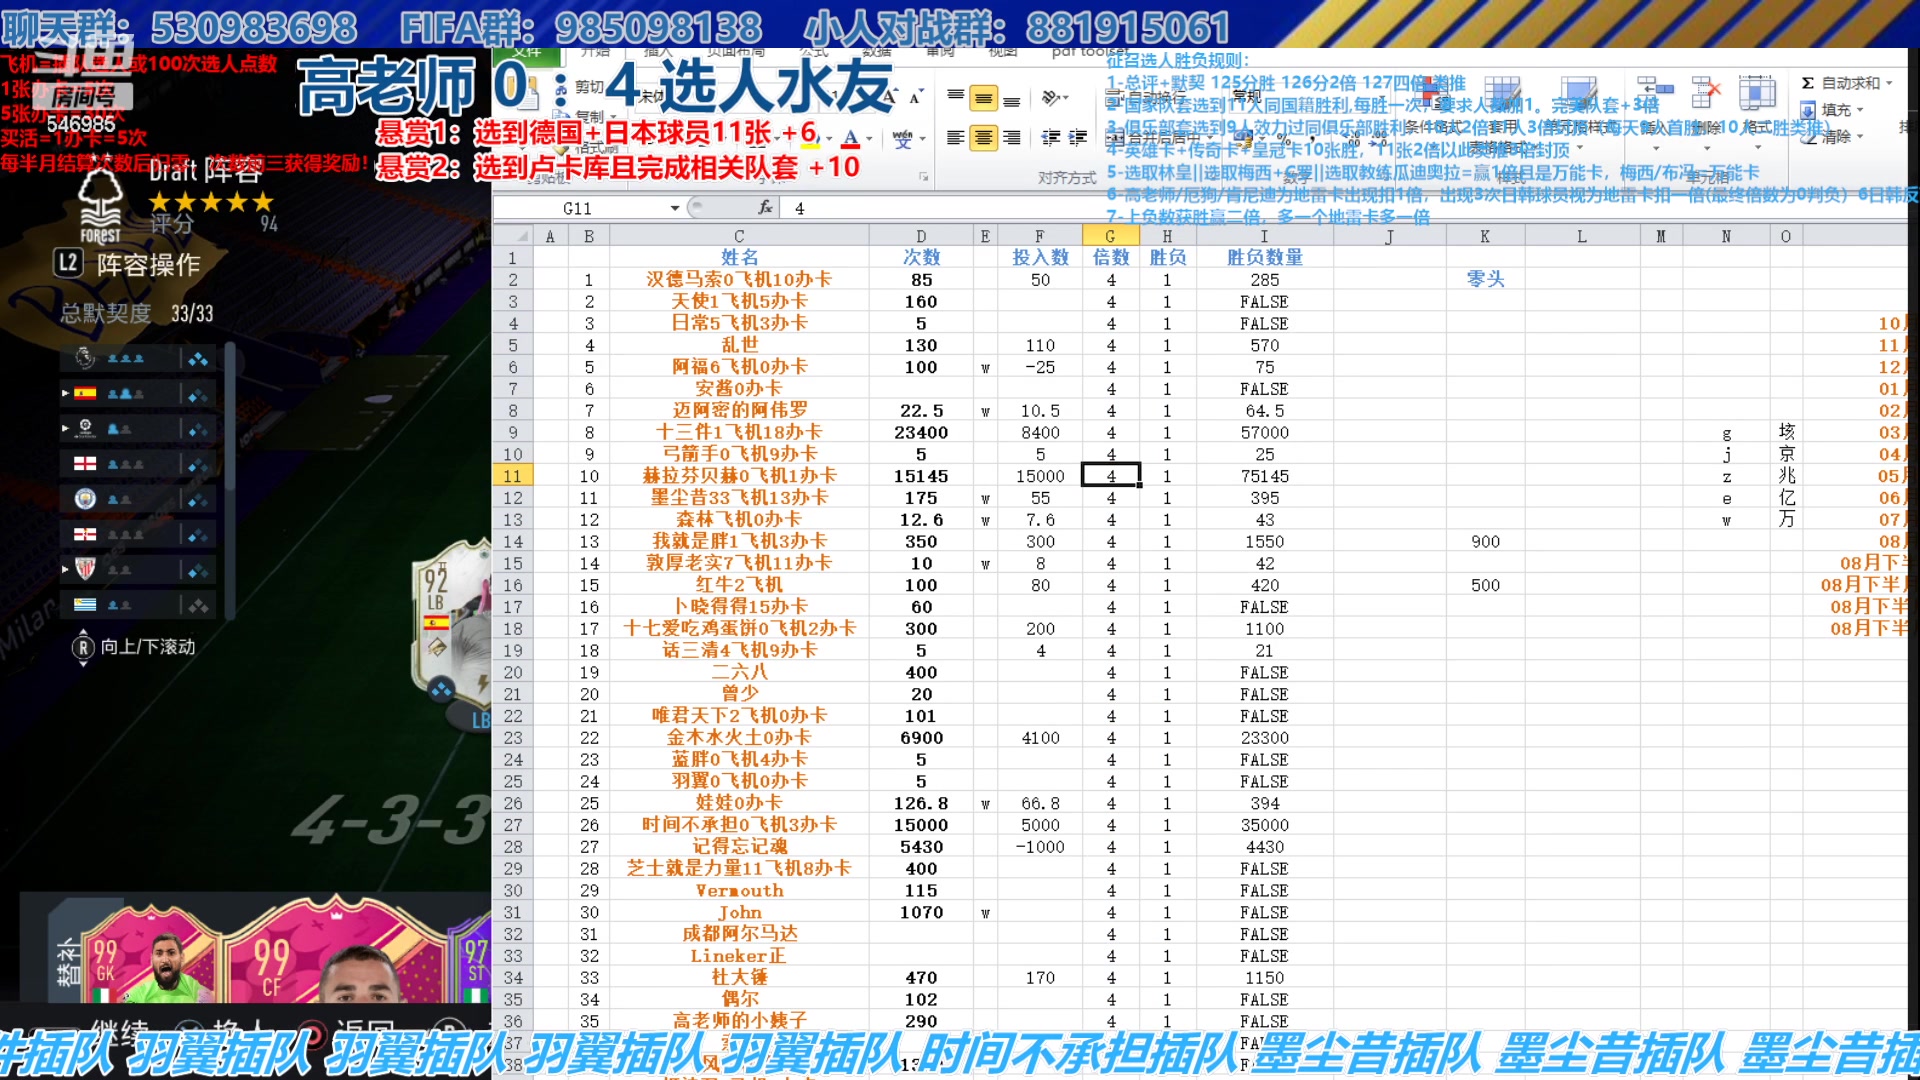1920x1080 pixels.
Task: Click the Manchester City badge row
Action: coord(138,498)
